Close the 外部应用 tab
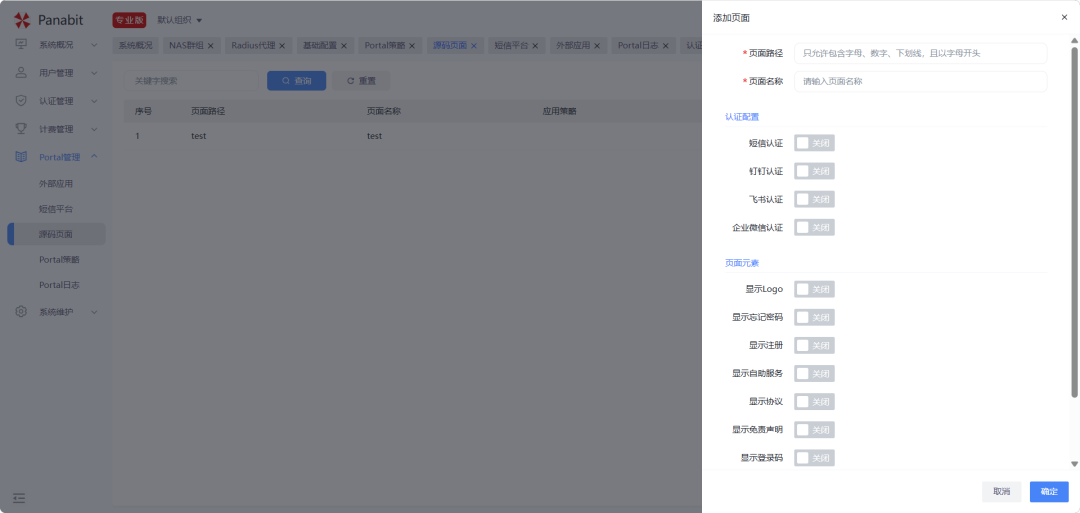Viewport: 1080px width, 513px height. 597,45
